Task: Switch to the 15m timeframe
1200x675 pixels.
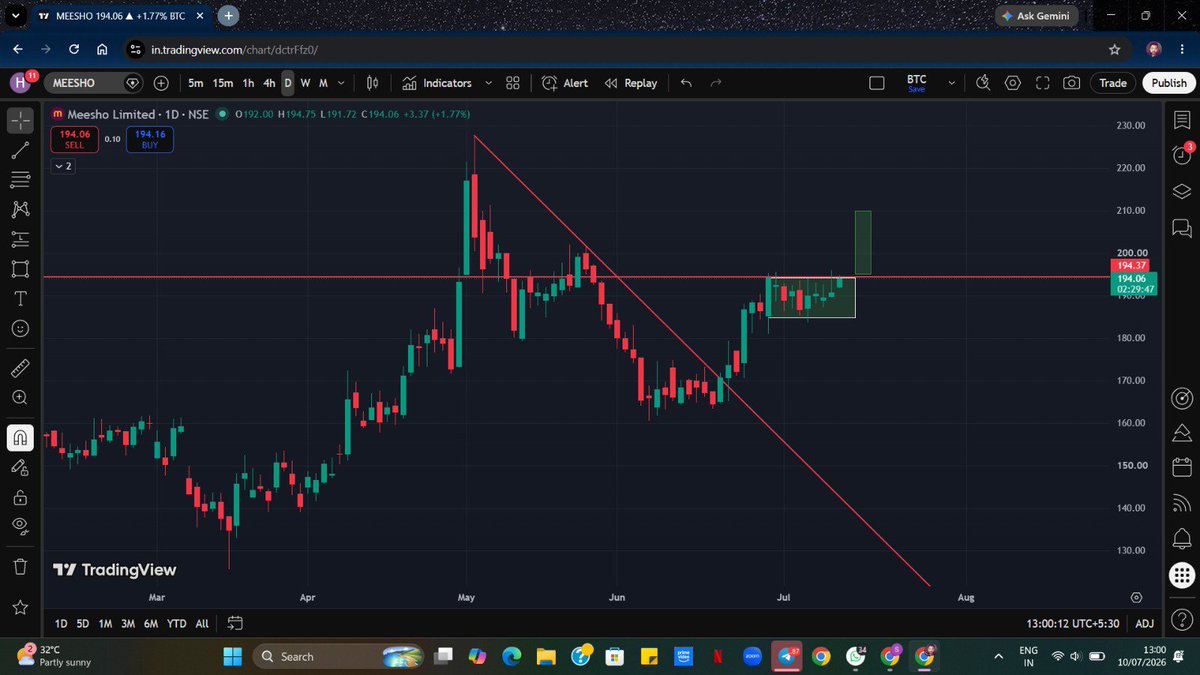Action: tap(223, 83)
